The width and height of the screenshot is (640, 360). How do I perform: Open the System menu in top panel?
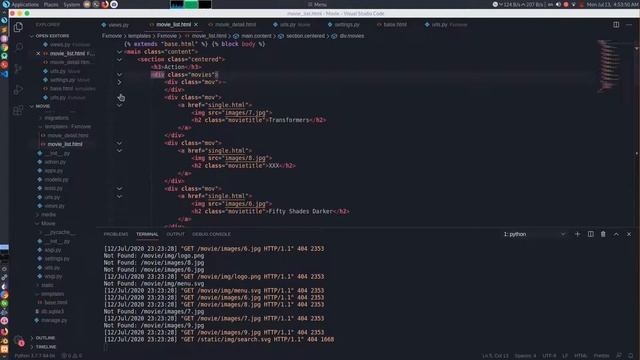tap(72, 4)
